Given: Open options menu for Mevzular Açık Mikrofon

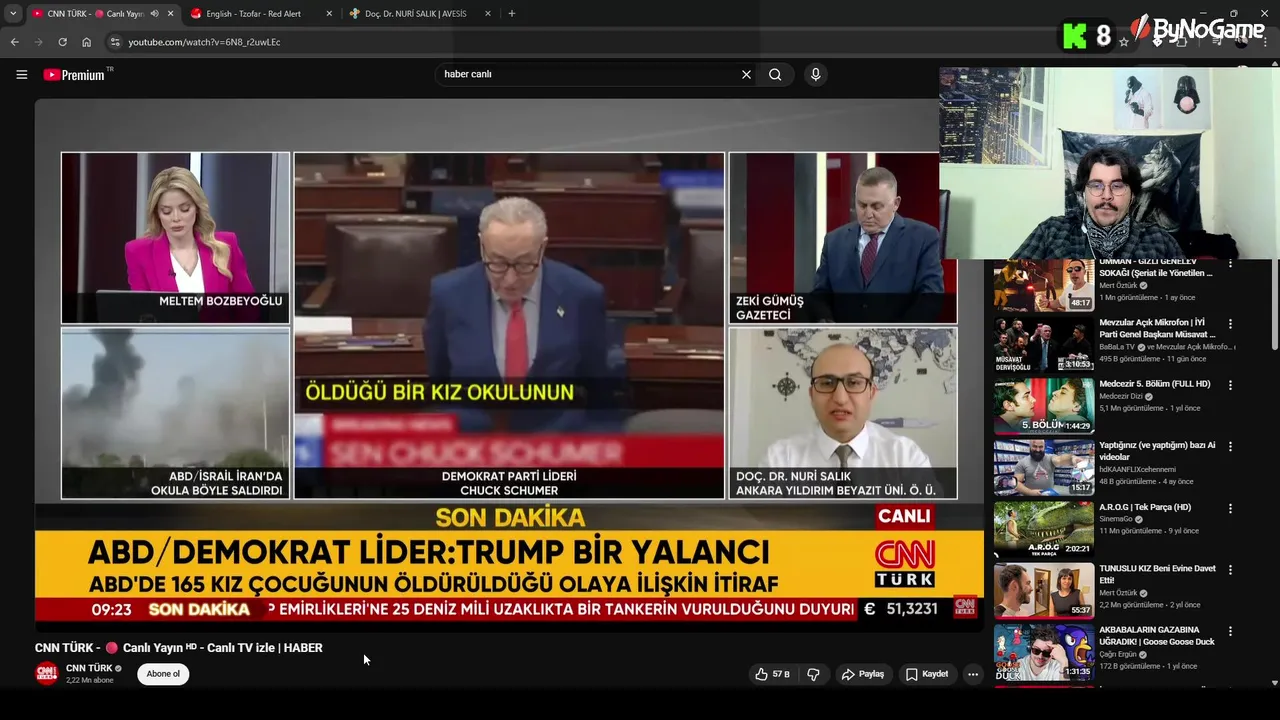Looking at the screenshot, I should [x=1230, y=324].
